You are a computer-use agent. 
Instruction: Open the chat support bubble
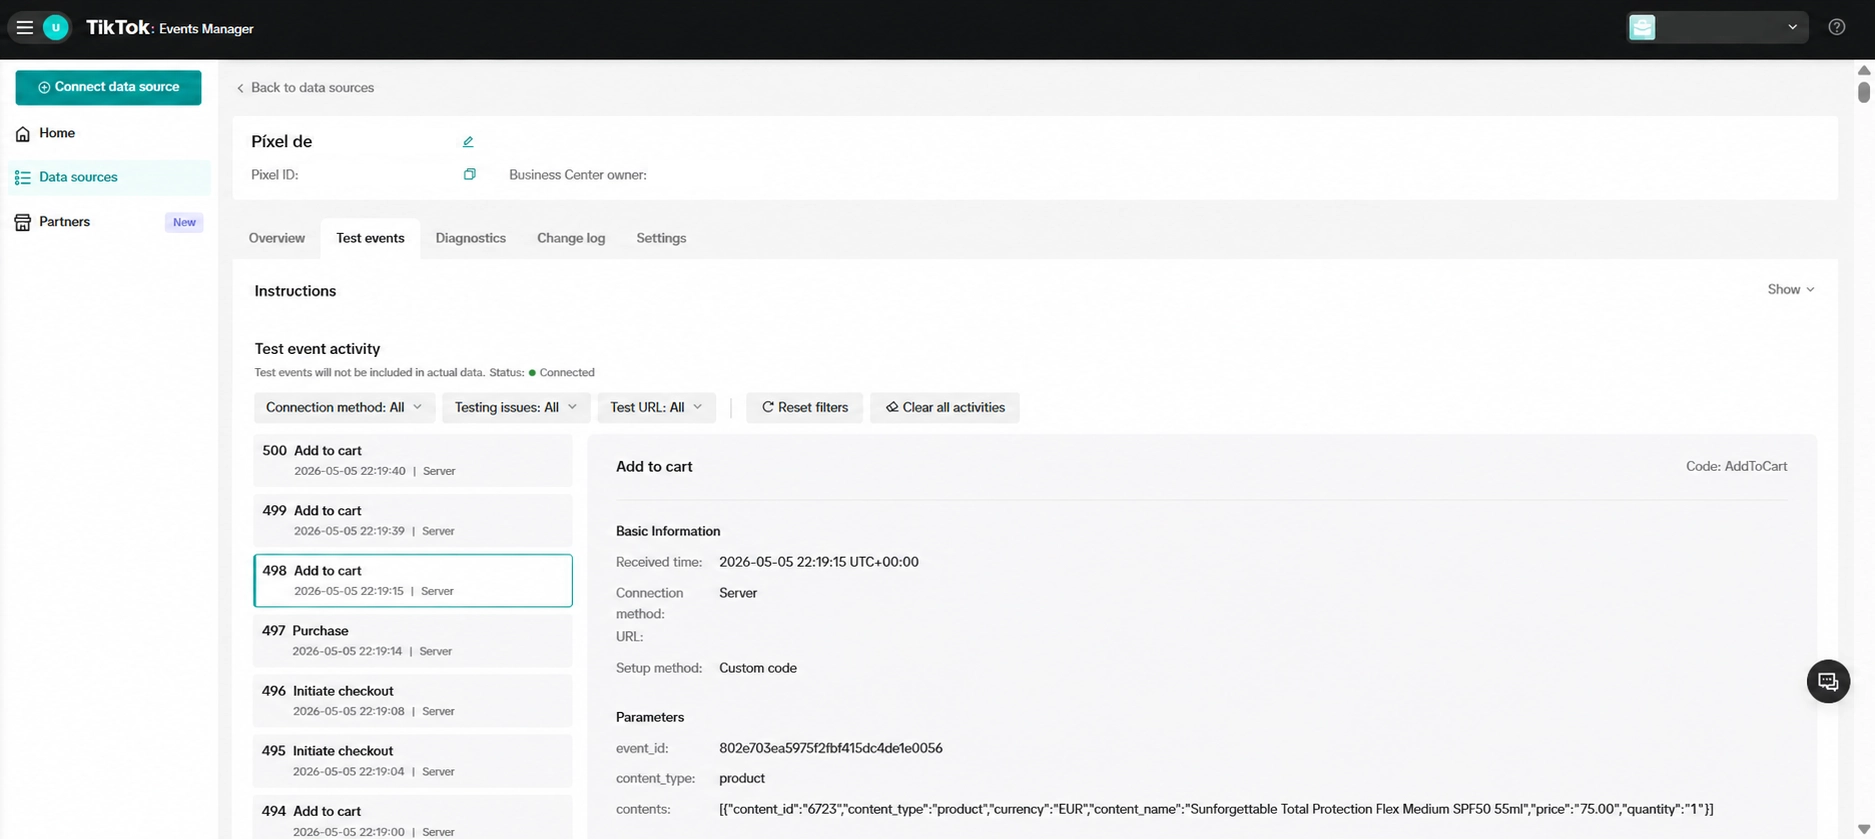[x=1828, y=682]
